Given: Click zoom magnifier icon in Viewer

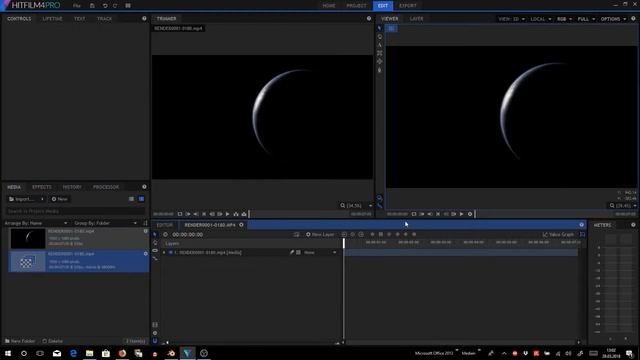Looking at the screenshot, I should [x=612, y=205].
